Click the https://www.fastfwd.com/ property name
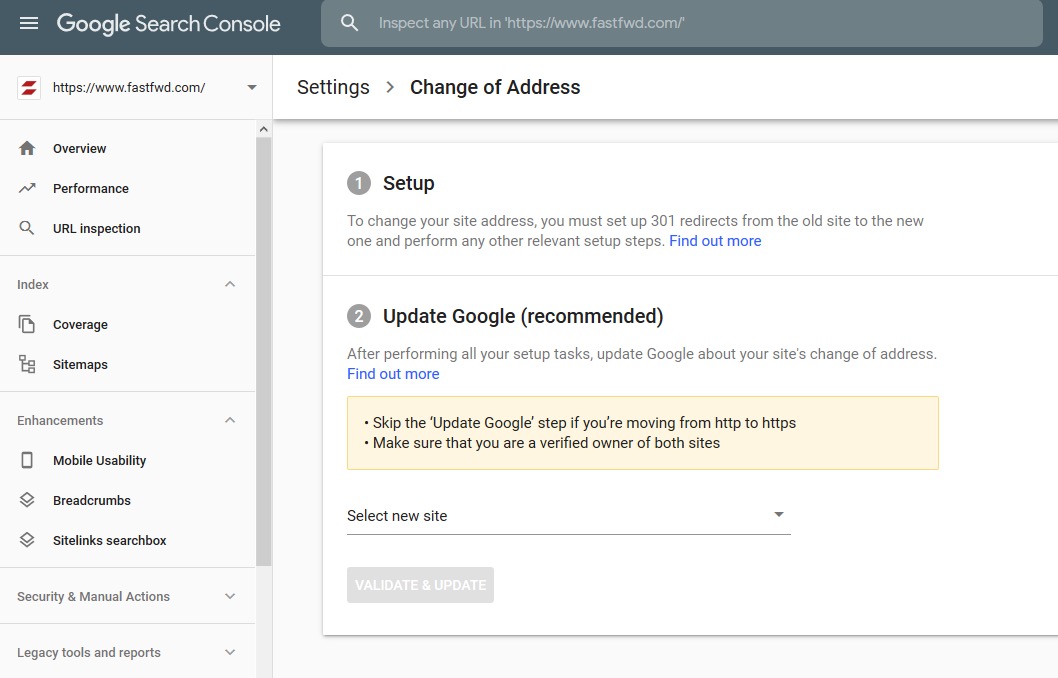 (129, 88)
